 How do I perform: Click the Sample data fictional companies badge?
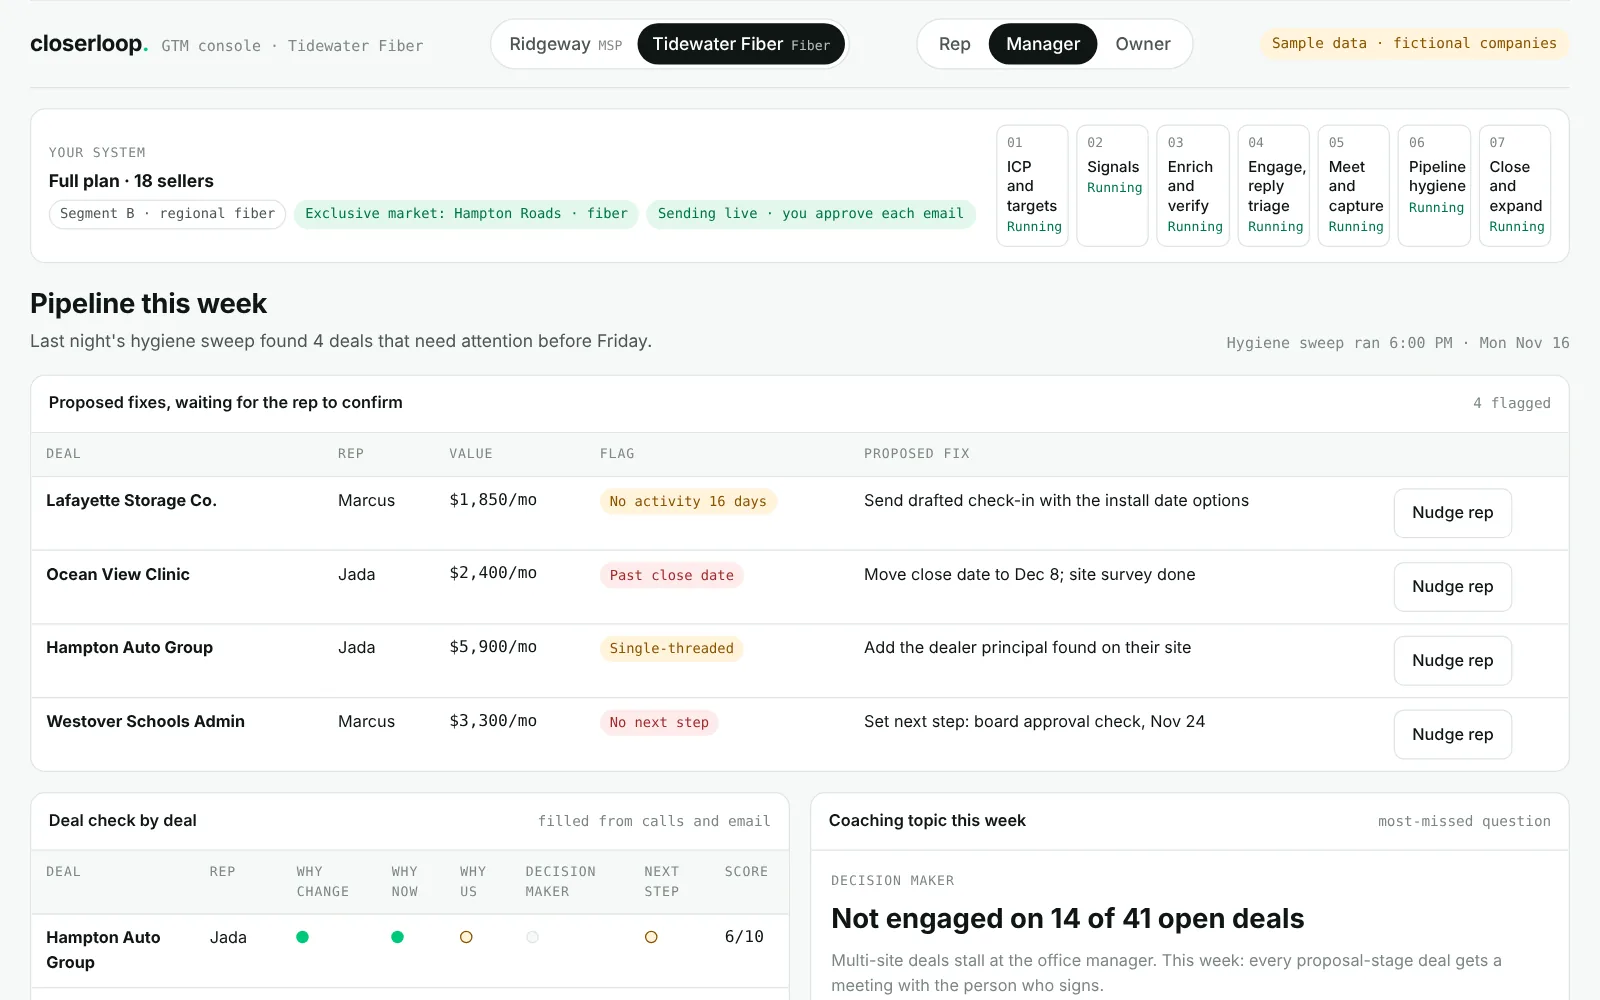tap(1414, 44)
